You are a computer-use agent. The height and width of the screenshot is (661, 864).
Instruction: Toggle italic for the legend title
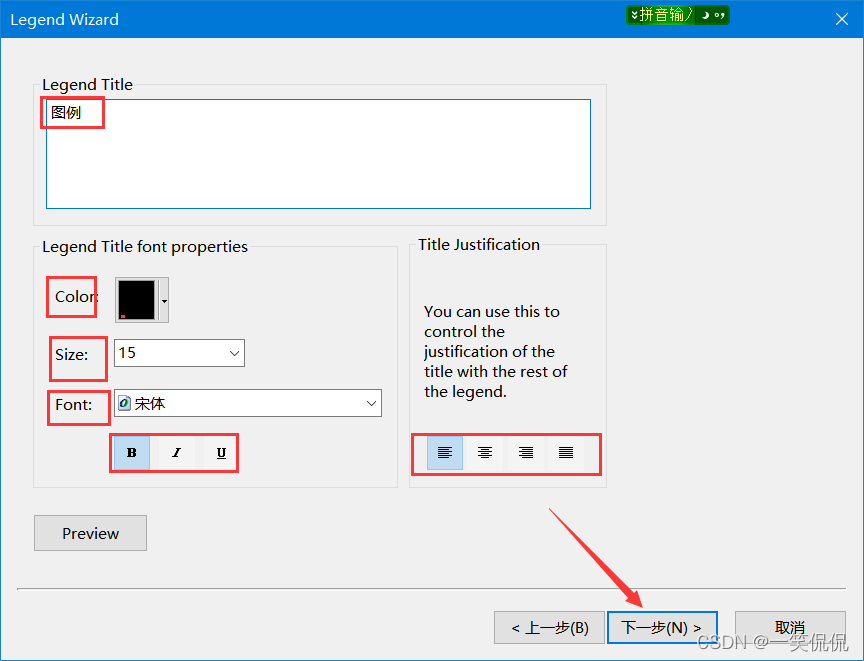(x=176, y=453)
